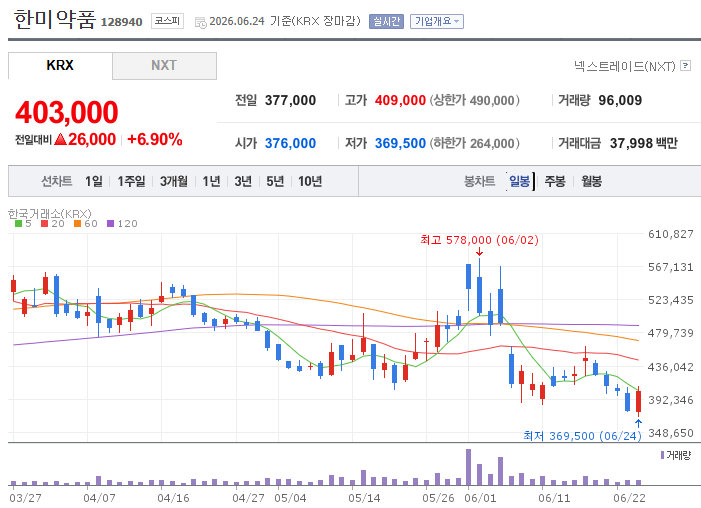
Task: Click trading value 37,998 백만
Action: [x=644, y=143]
